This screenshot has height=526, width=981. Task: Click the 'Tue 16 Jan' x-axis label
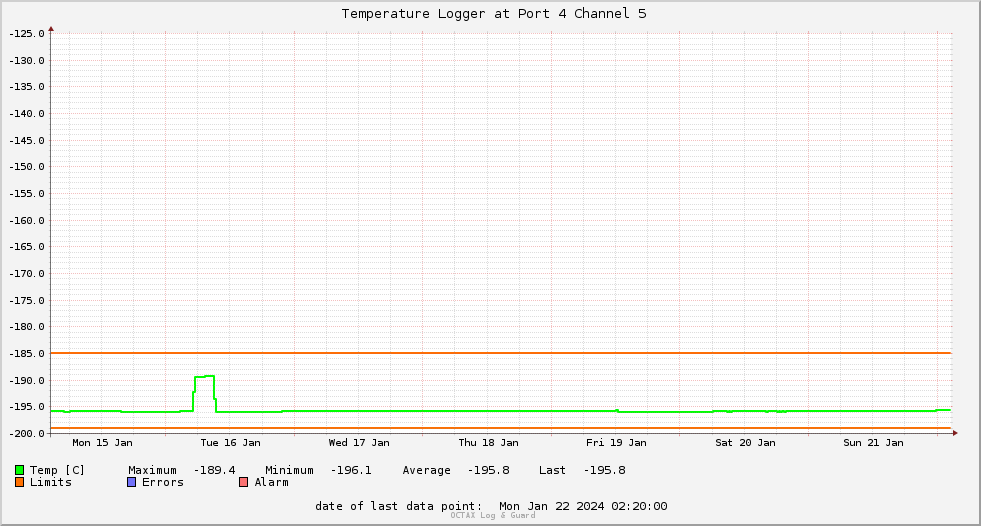click(230, 443)
